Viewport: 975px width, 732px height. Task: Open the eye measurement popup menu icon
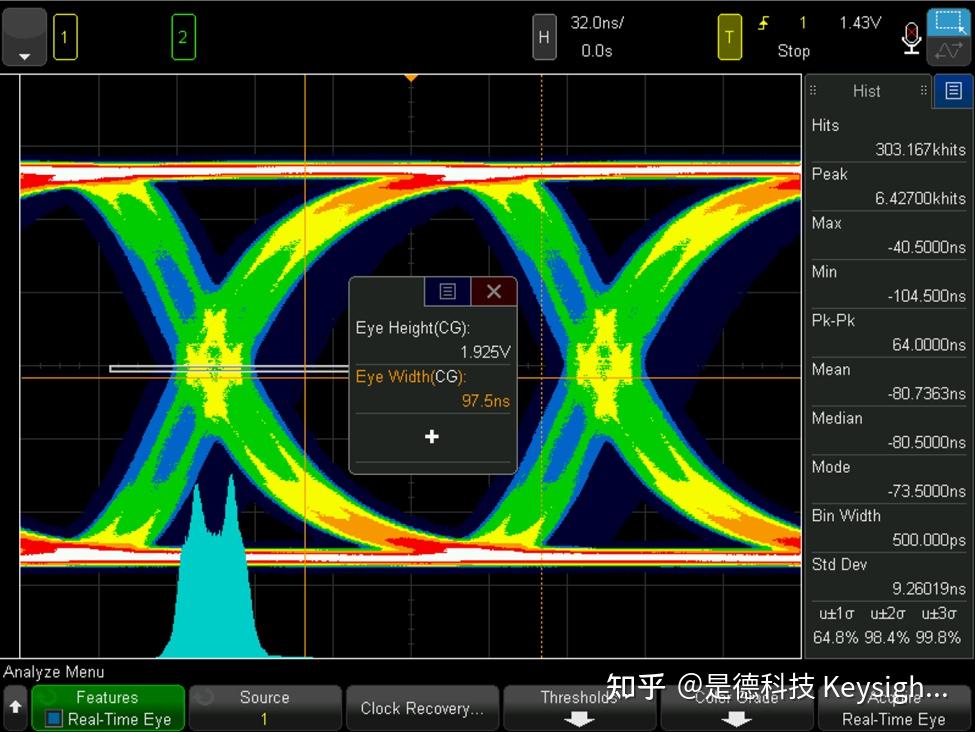[x=447, y=291]
